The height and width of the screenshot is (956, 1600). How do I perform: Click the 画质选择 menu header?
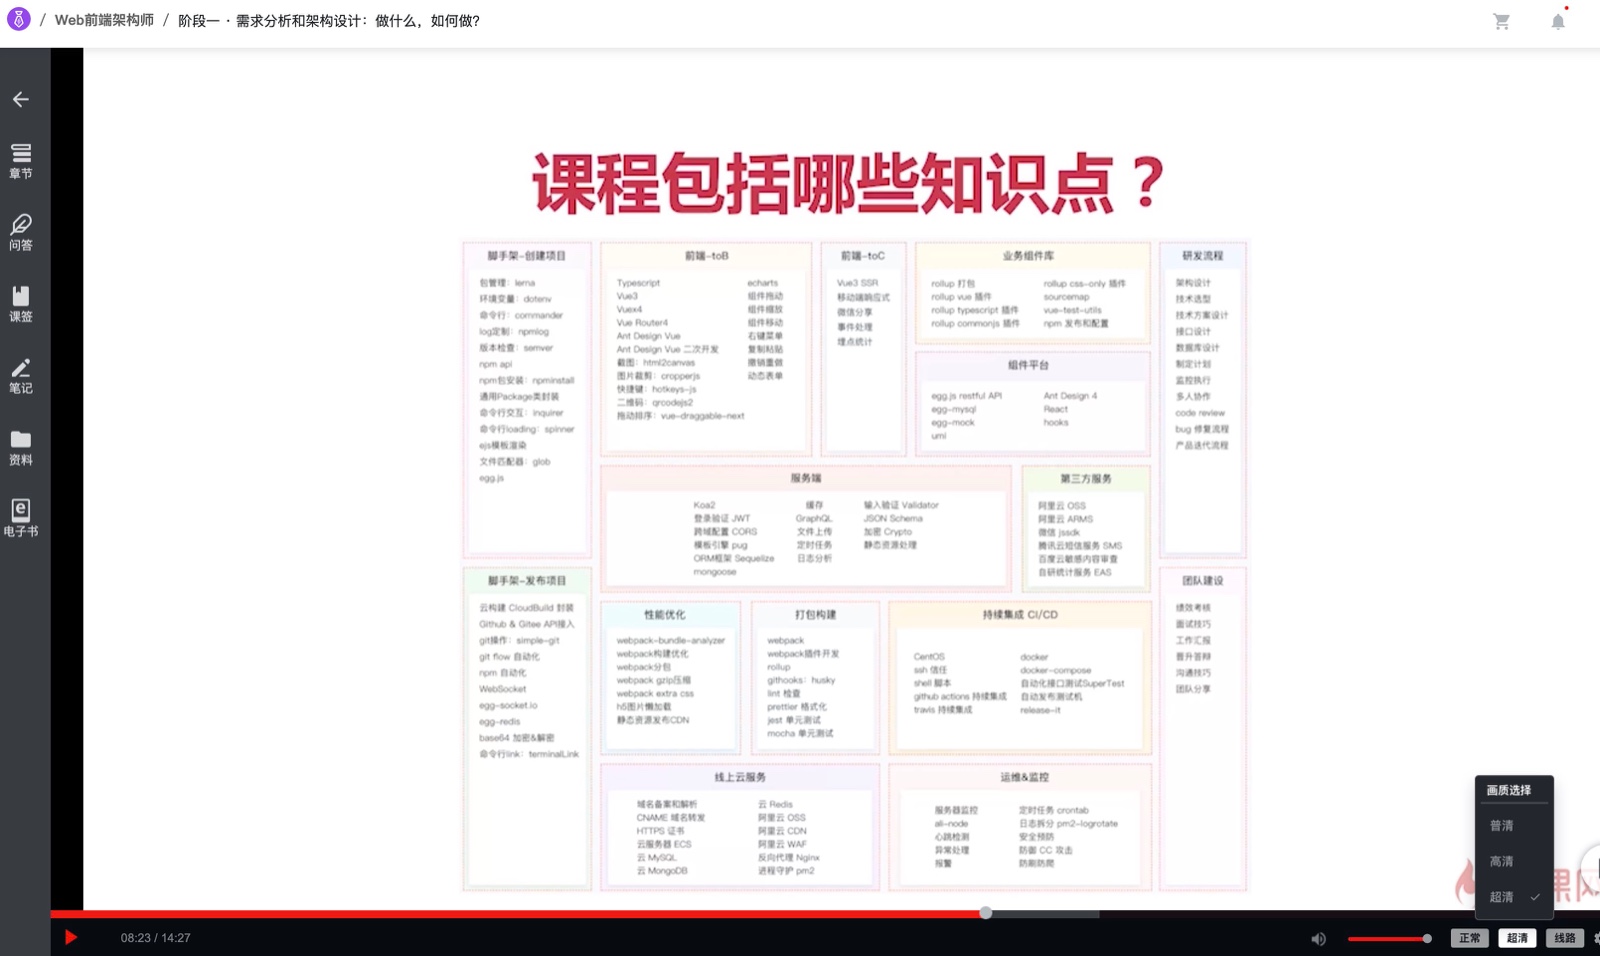pyautogui.click(x=1508, y=790)
